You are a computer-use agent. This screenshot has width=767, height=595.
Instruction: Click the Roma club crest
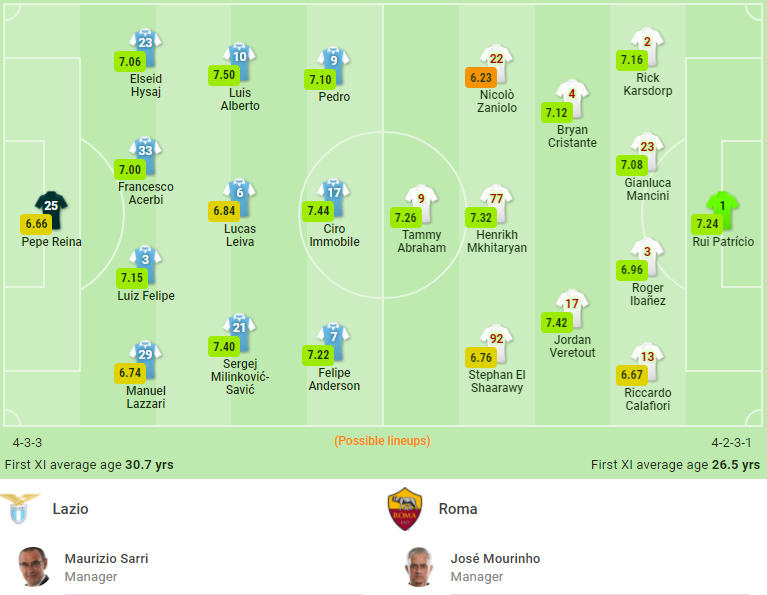point(405,509)
